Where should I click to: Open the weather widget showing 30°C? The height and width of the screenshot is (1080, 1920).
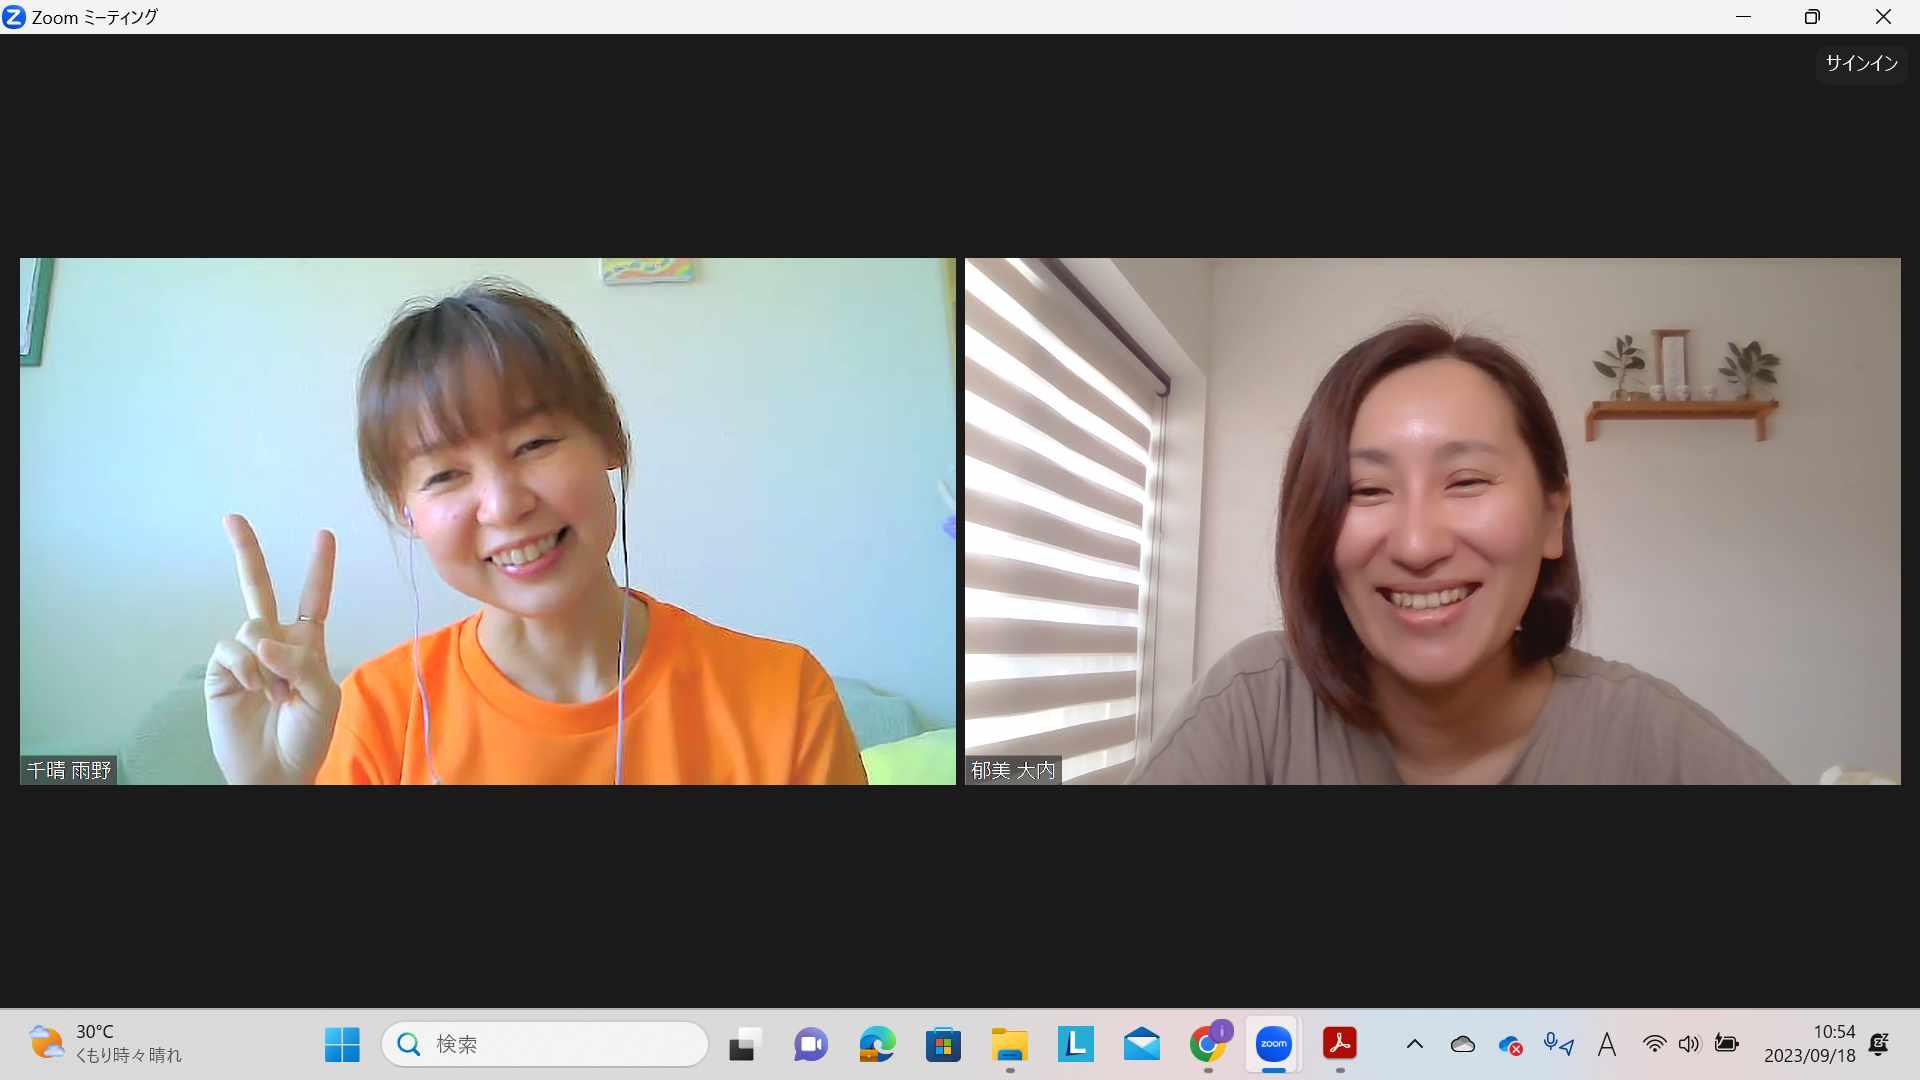[x=105, y=1043]
